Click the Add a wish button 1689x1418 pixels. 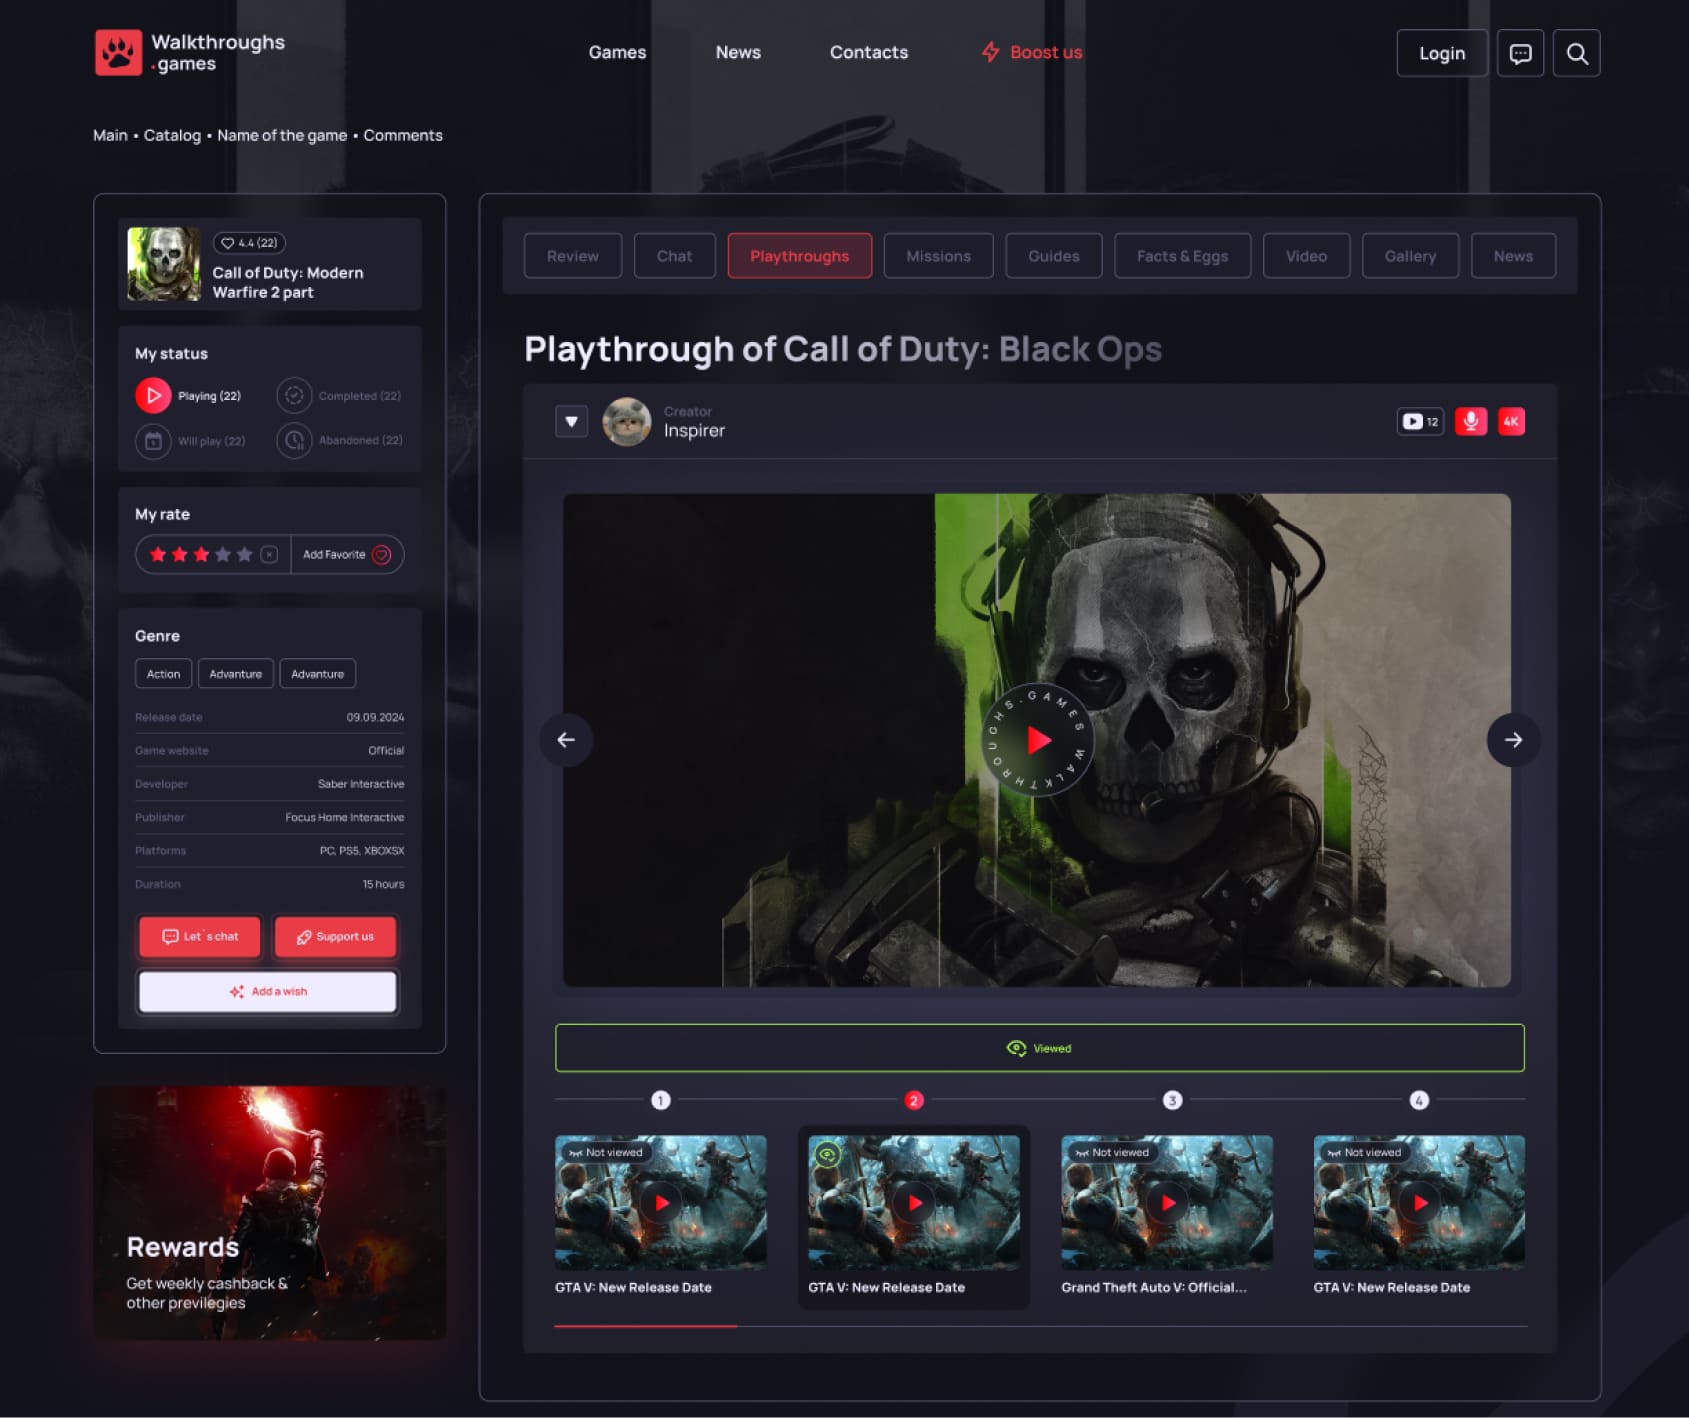(x=268, y=992)
